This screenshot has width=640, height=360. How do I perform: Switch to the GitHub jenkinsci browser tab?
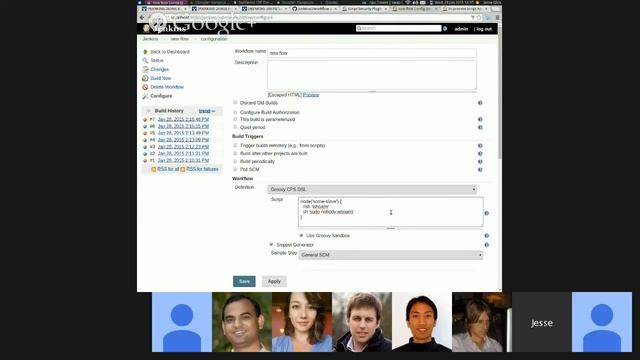click(x=314, y=9)
